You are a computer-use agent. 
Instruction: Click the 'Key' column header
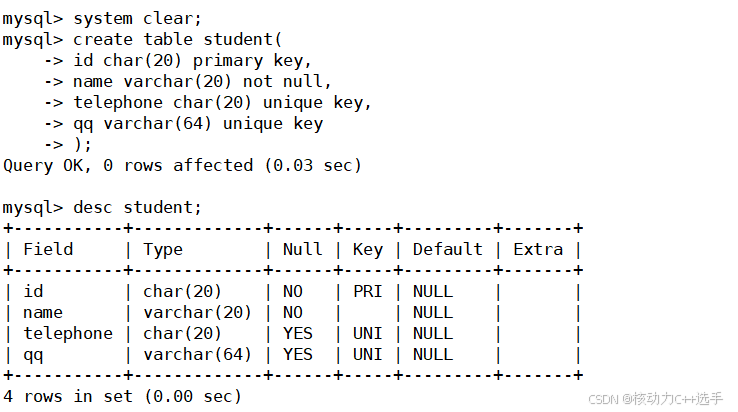[368, 250]
